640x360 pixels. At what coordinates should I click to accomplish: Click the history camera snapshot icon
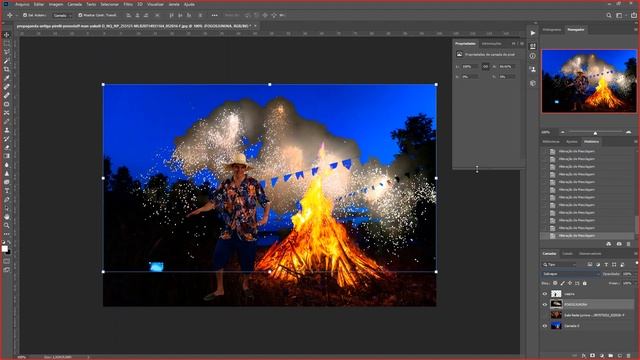[x=619, y=244]
